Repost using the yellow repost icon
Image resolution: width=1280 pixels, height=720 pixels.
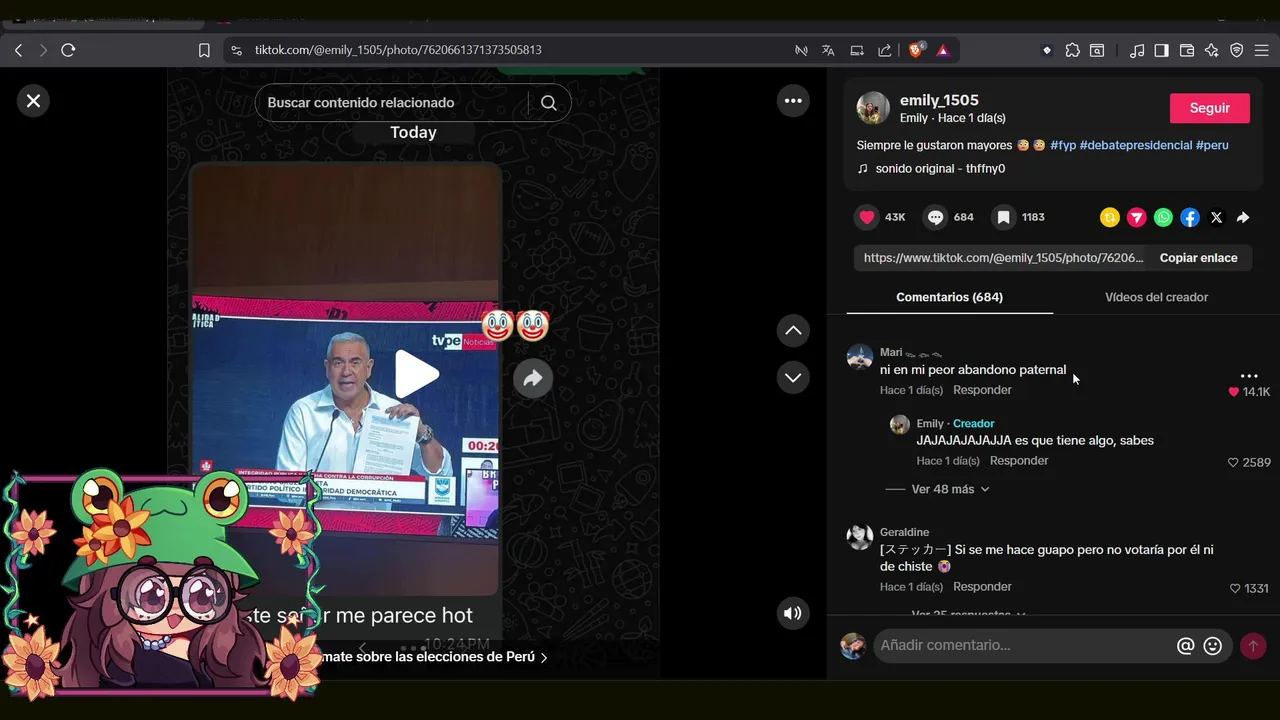coord(1110,217)
